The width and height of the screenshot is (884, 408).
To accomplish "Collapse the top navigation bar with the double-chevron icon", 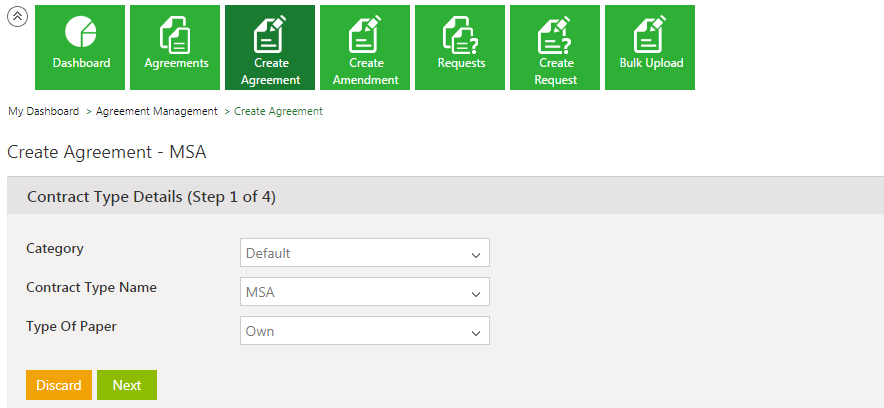I will (17, 17).
